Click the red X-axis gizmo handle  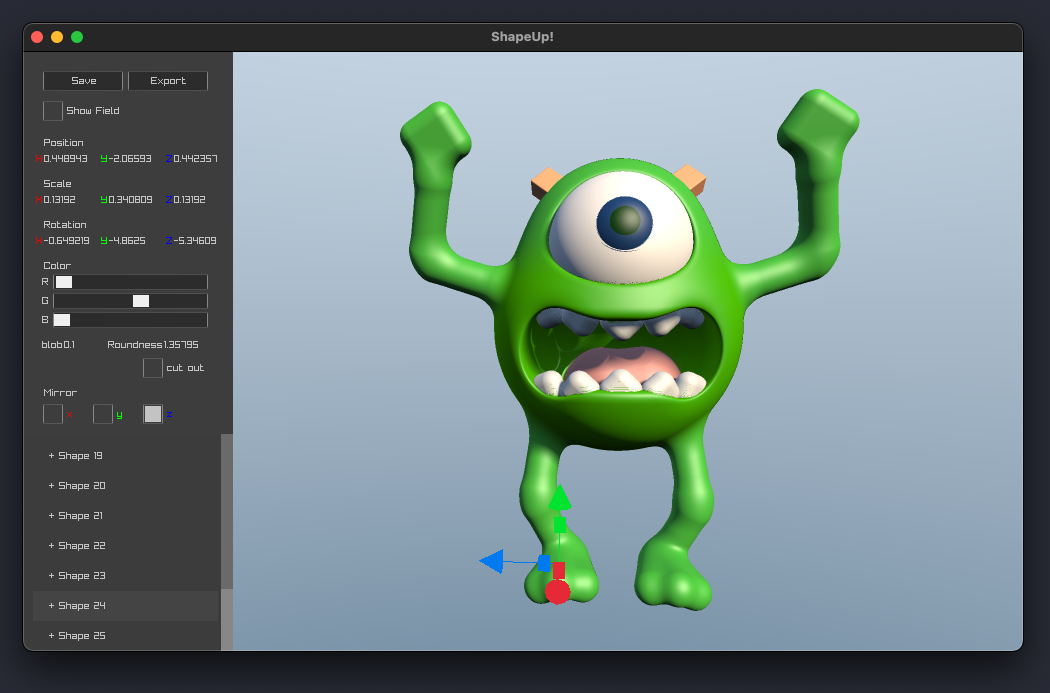click(x=557, y=592)
